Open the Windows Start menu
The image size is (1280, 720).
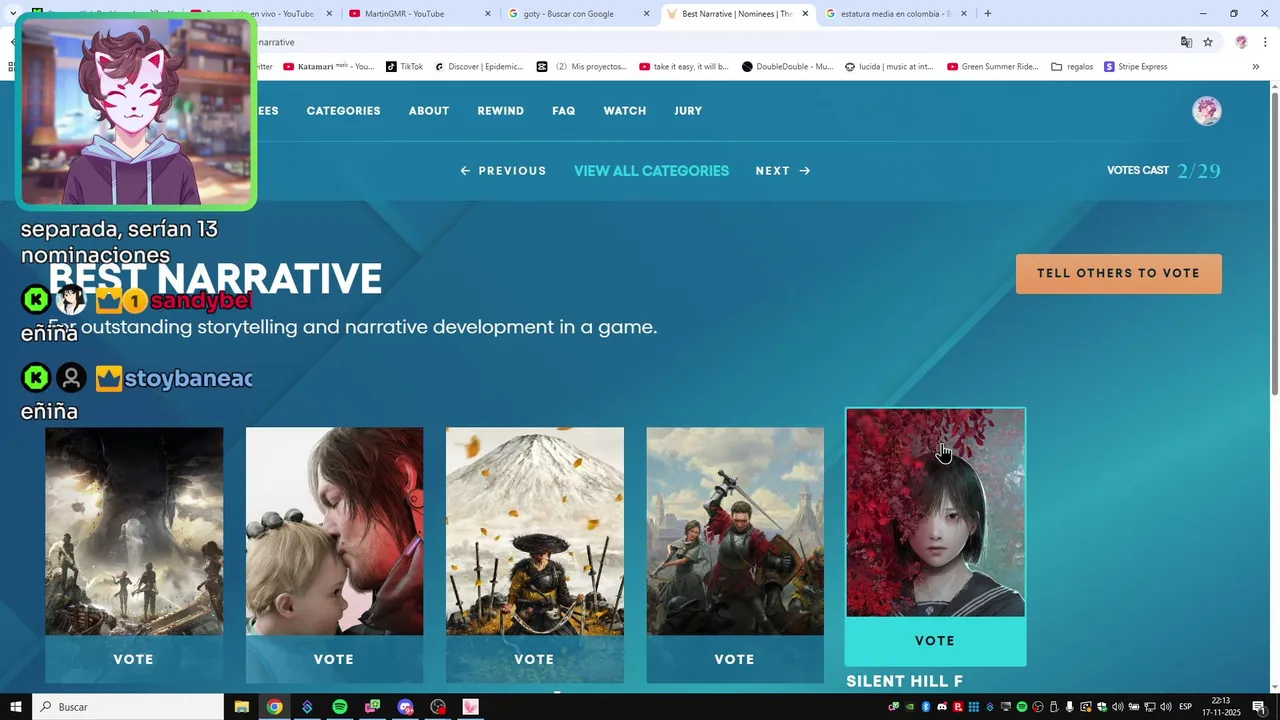pos(15,707)
